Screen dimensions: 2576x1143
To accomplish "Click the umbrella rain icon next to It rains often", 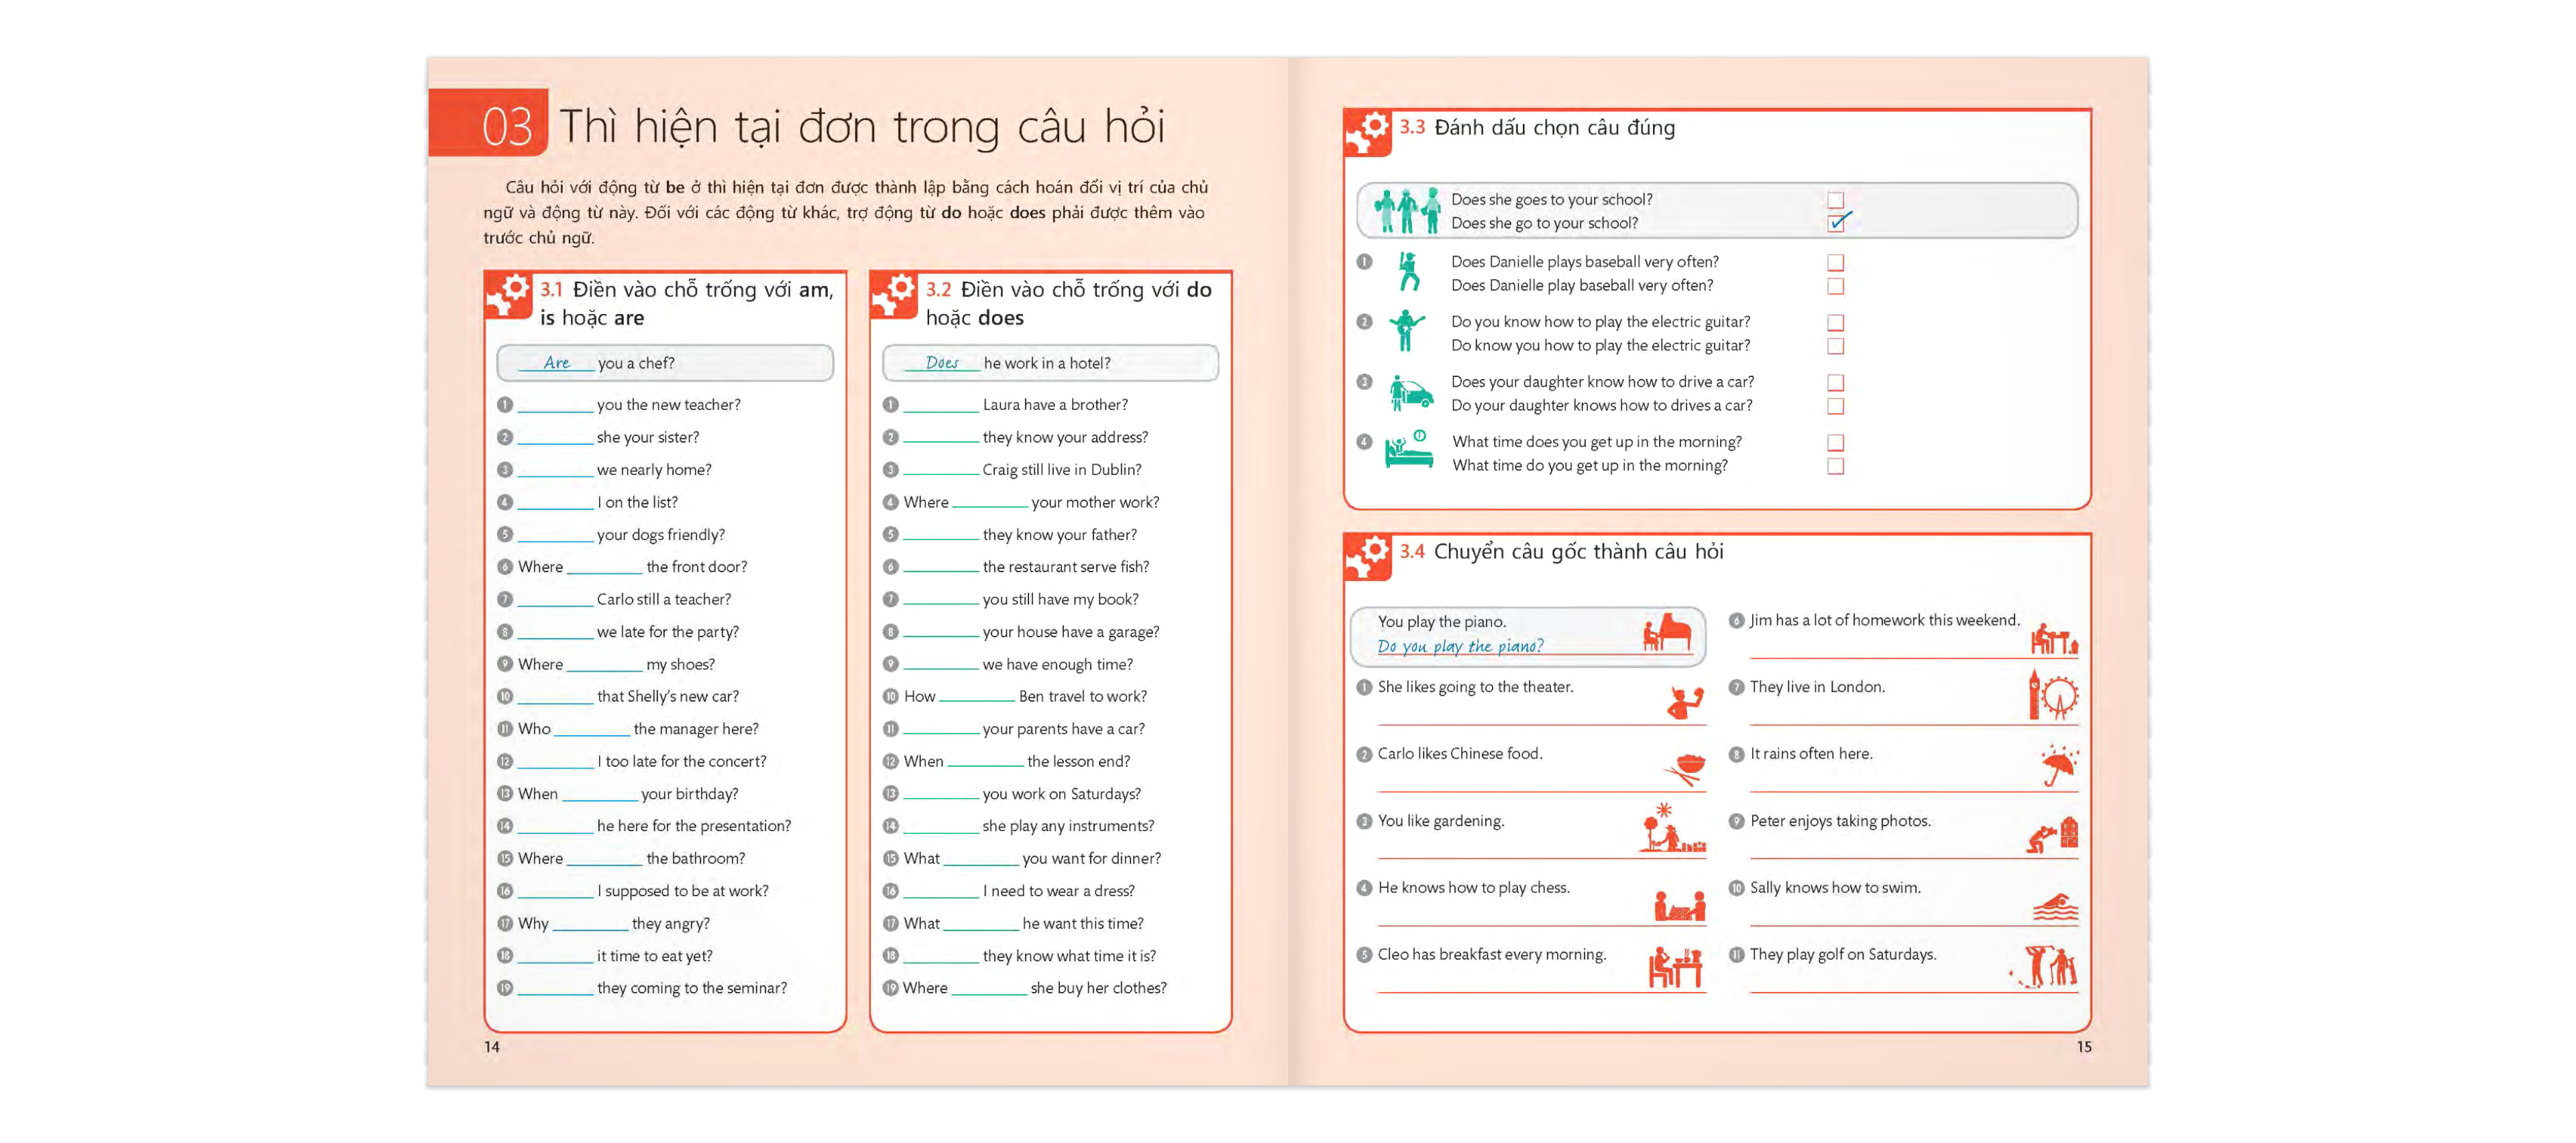I will point(2057,766).
